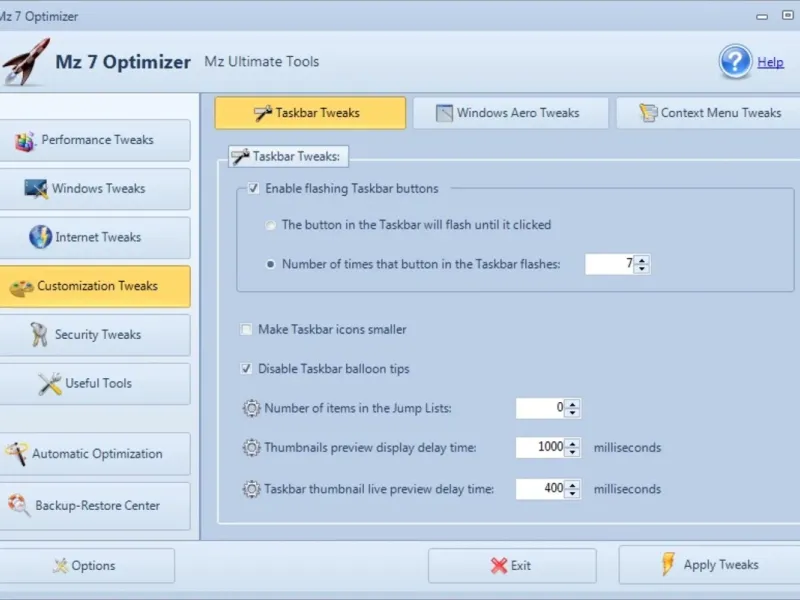Click the Options button
Screen dimensions: 800x600
pyautogui.click(x=87, y=565)
